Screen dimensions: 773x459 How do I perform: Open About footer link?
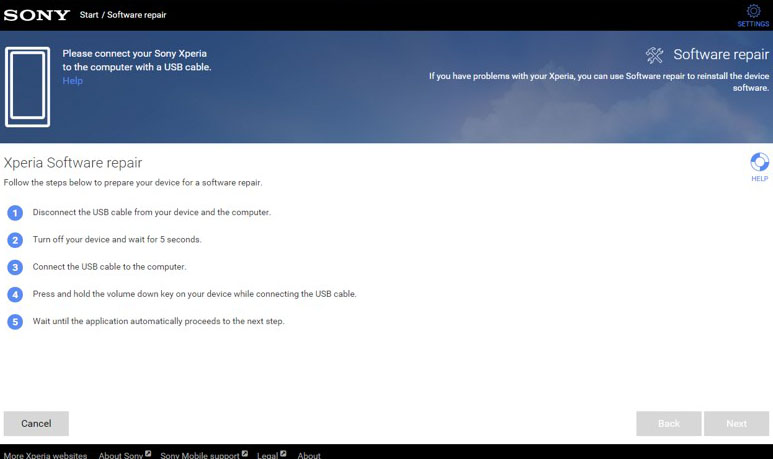coord(309,455)
